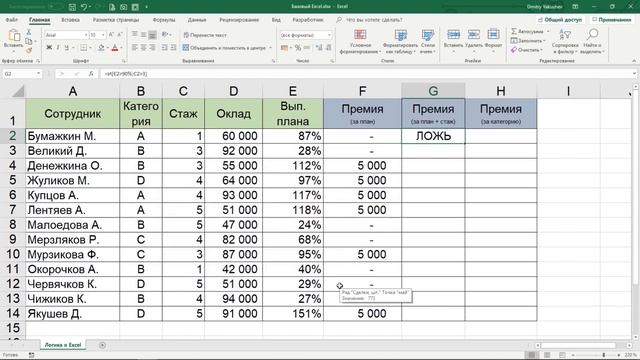
Task: Add a new sheet with the plus button
Action: pyautogui.click(x=102, y=345)
